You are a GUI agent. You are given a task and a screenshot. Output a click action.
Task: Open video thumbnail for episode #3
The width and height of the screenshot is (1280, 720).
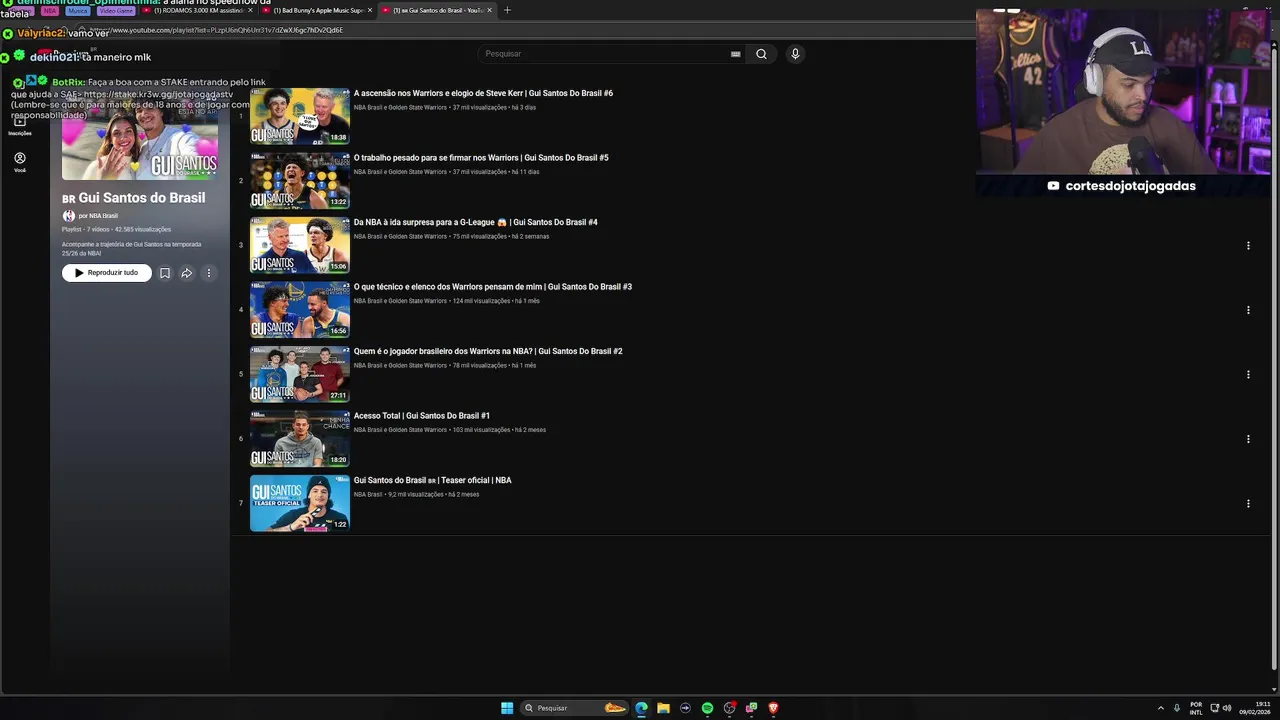pyautogui.click(x=300, y=309)
